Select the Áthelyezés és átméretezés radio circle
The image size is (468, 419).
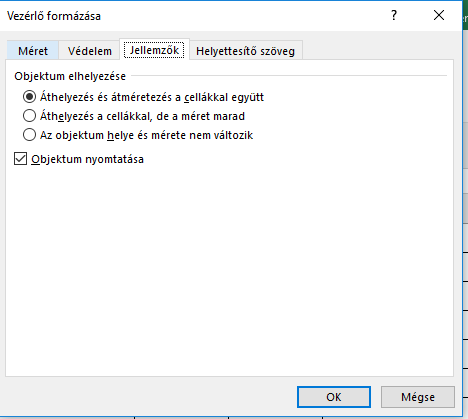(29, 97)
